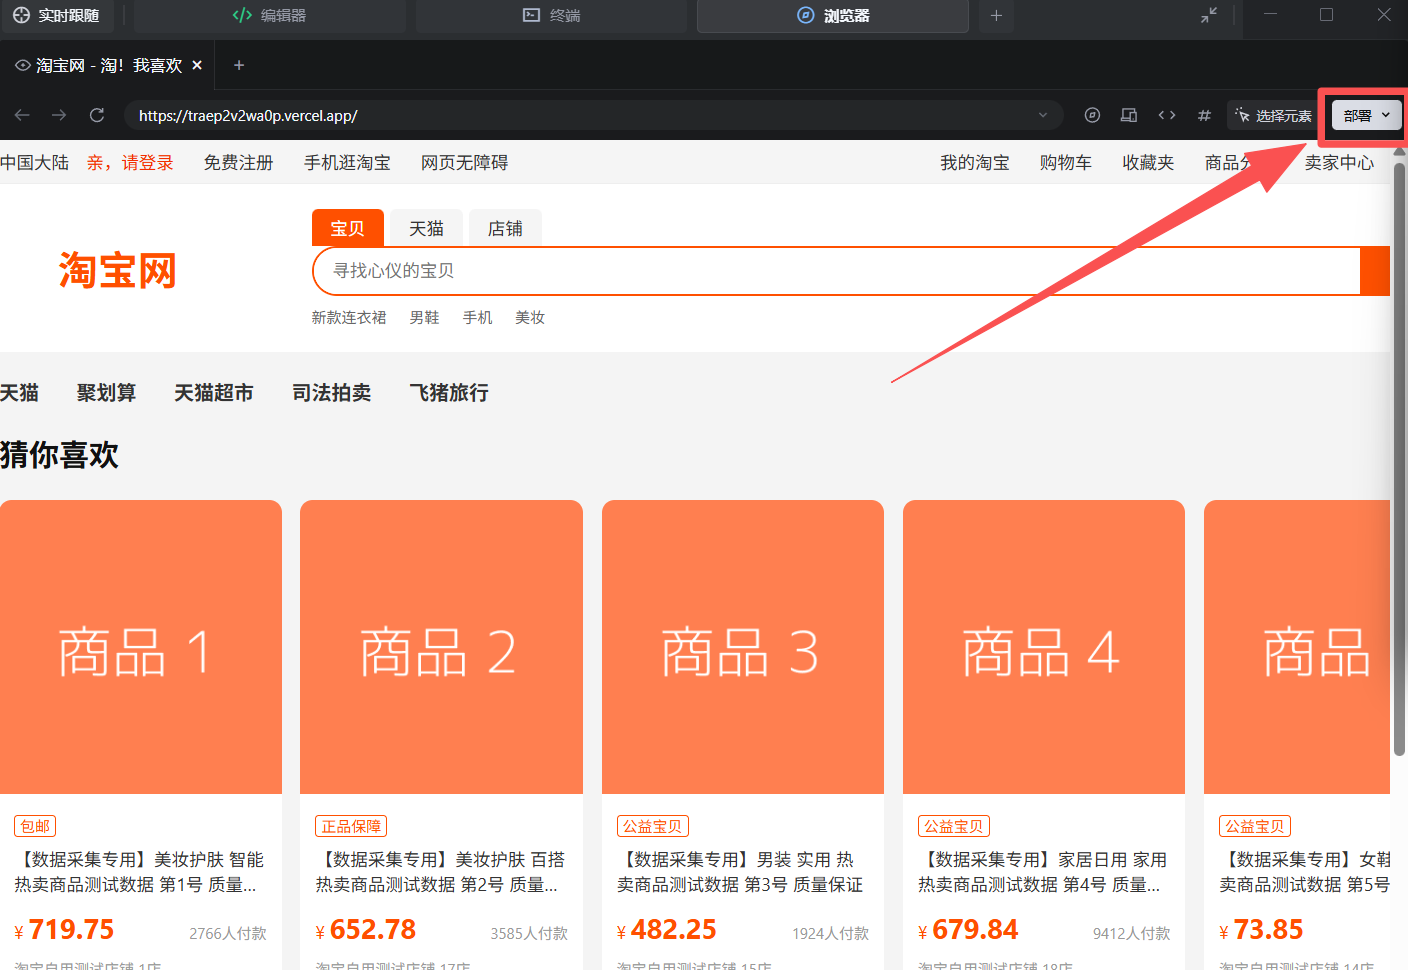Open the 商品 3 product image
Screen dimensions: 1408x970
pos(743,647)
